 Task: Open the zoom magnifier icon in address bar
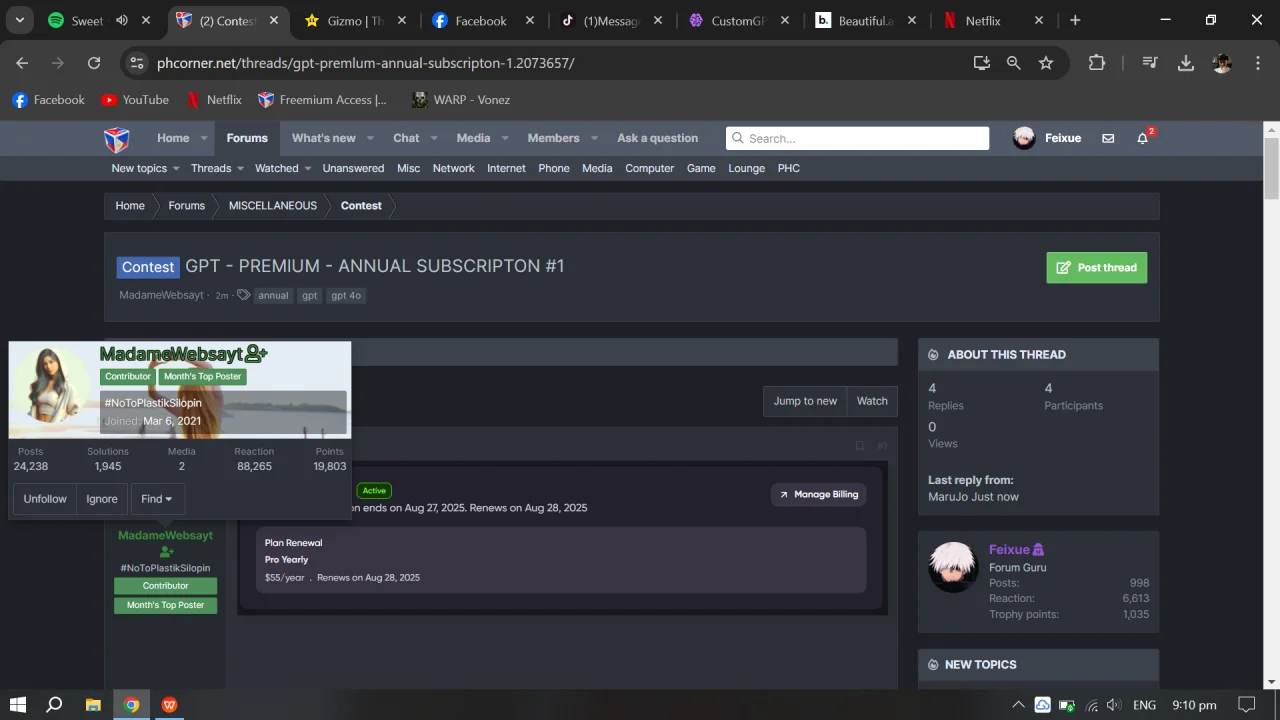(x=1014, y=63)
